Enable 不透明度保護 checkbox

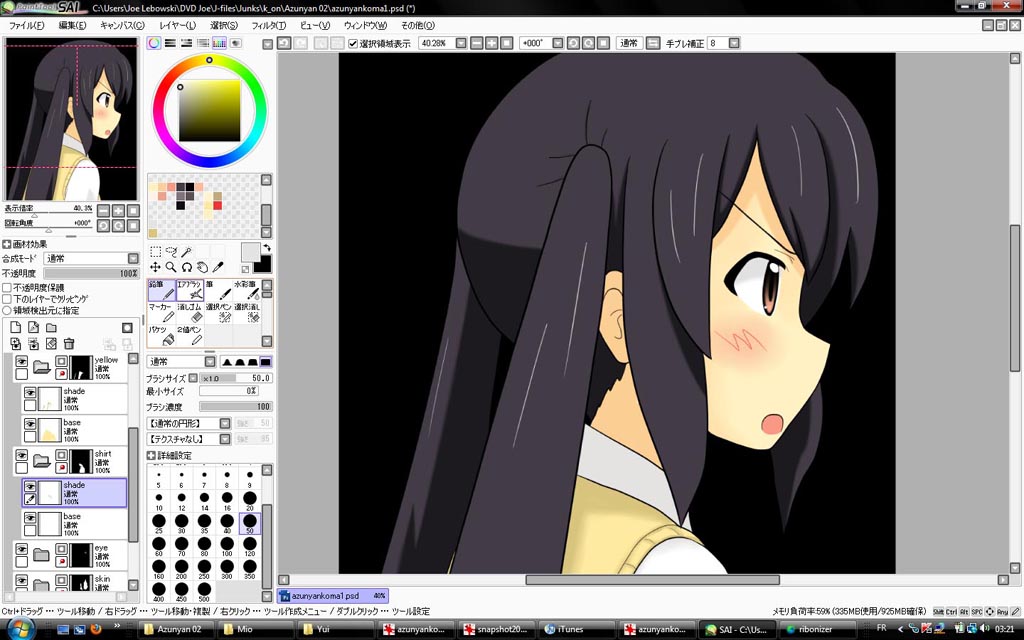pyautogui.click(x=7, y=287)
